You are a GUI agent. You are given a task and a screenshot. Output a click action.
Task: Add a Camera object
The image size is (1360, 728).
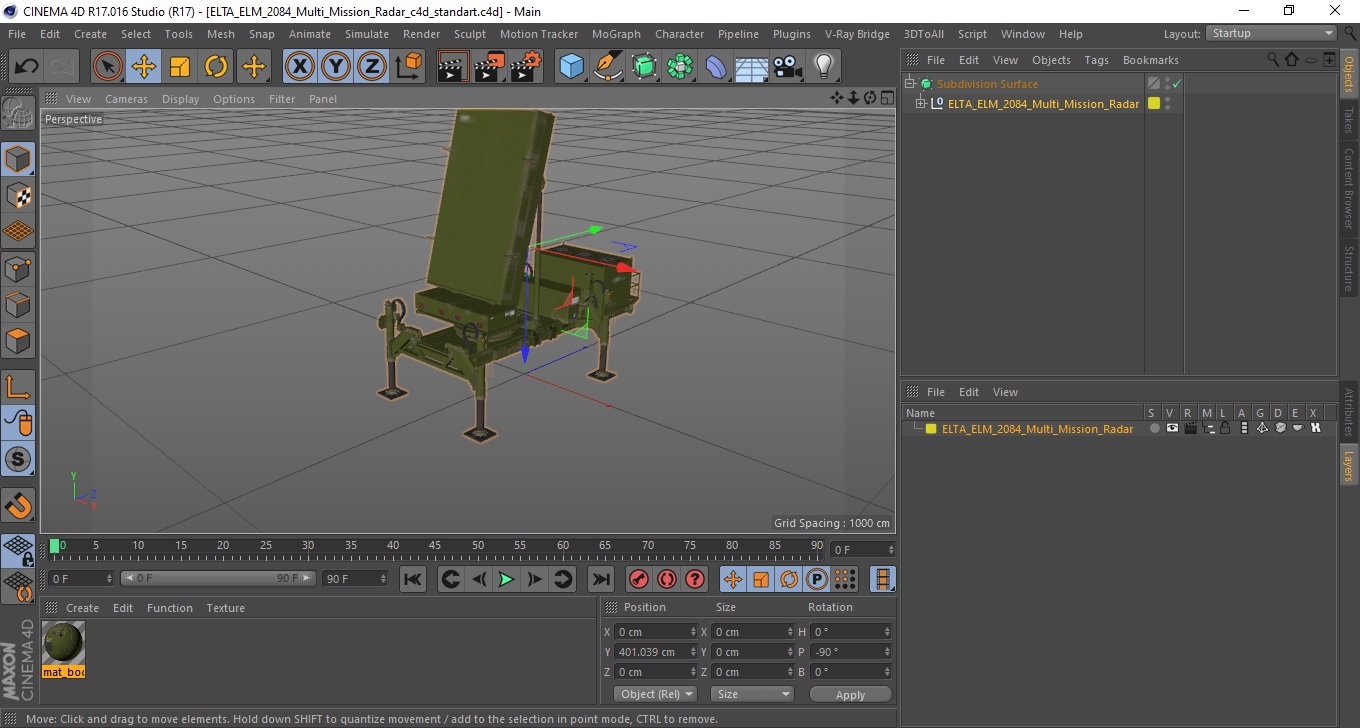[787, 67]
